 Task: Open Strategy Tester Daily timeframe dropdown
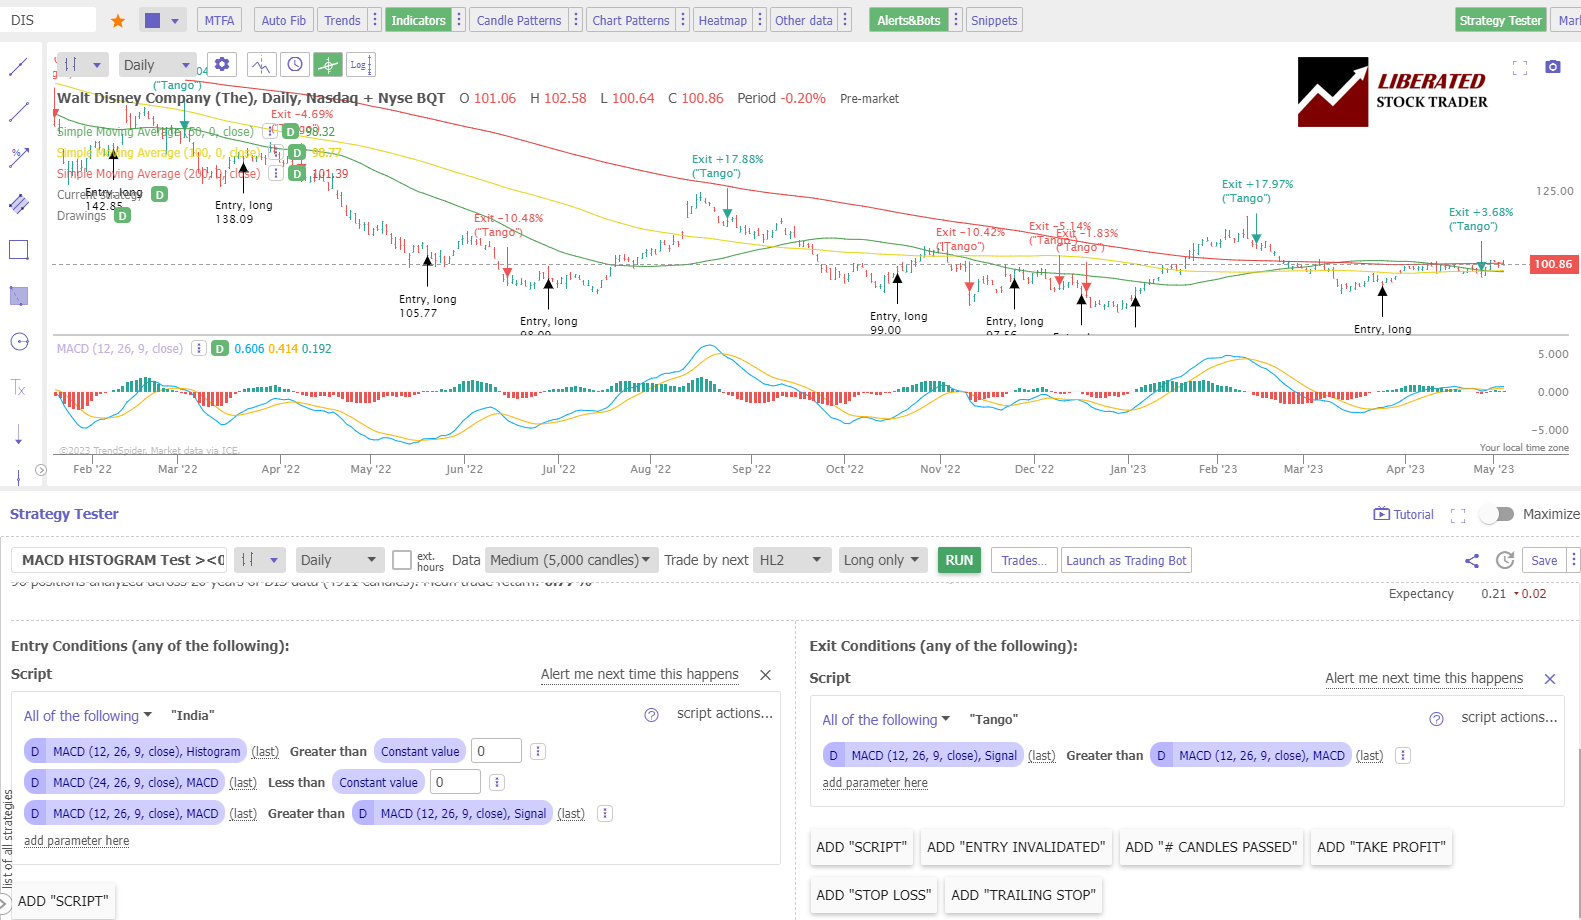[340, 560]
